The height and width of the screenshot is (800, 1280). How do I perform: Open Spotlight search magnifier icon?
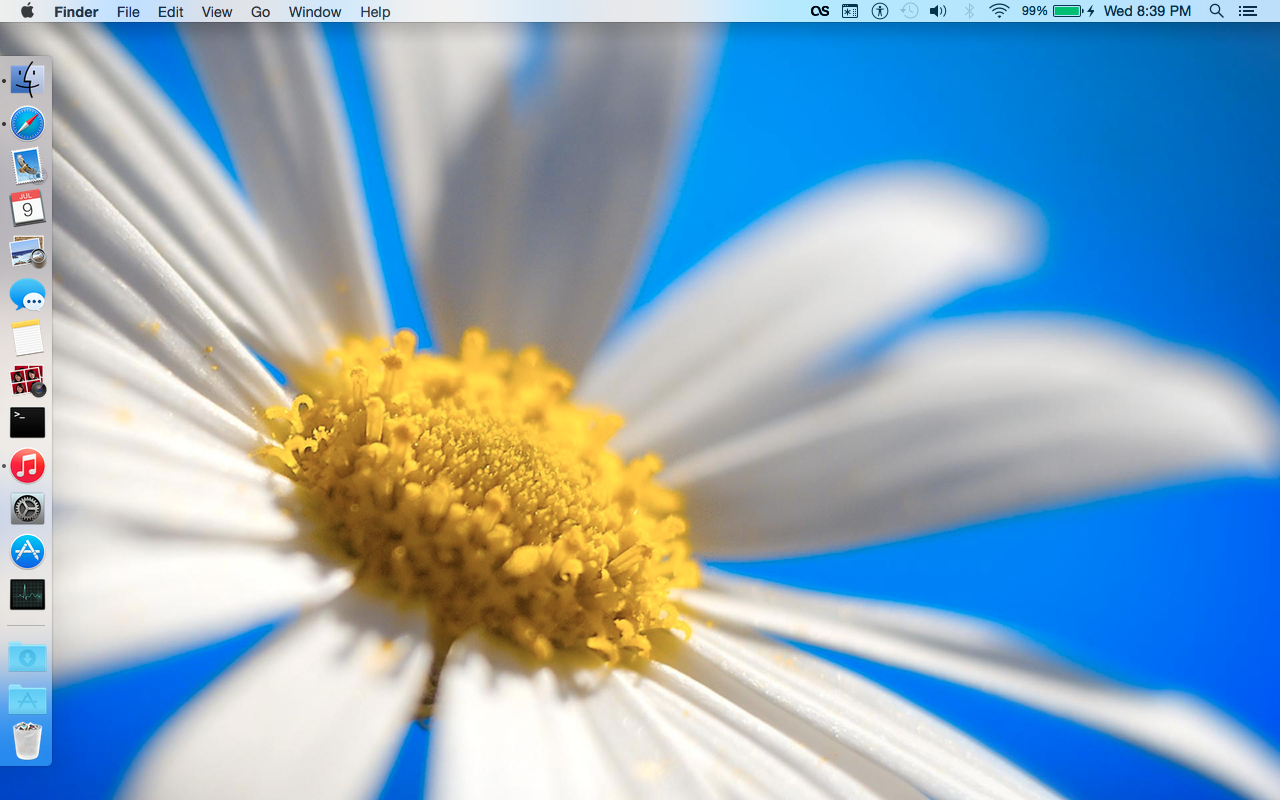tap(1216, 11)
